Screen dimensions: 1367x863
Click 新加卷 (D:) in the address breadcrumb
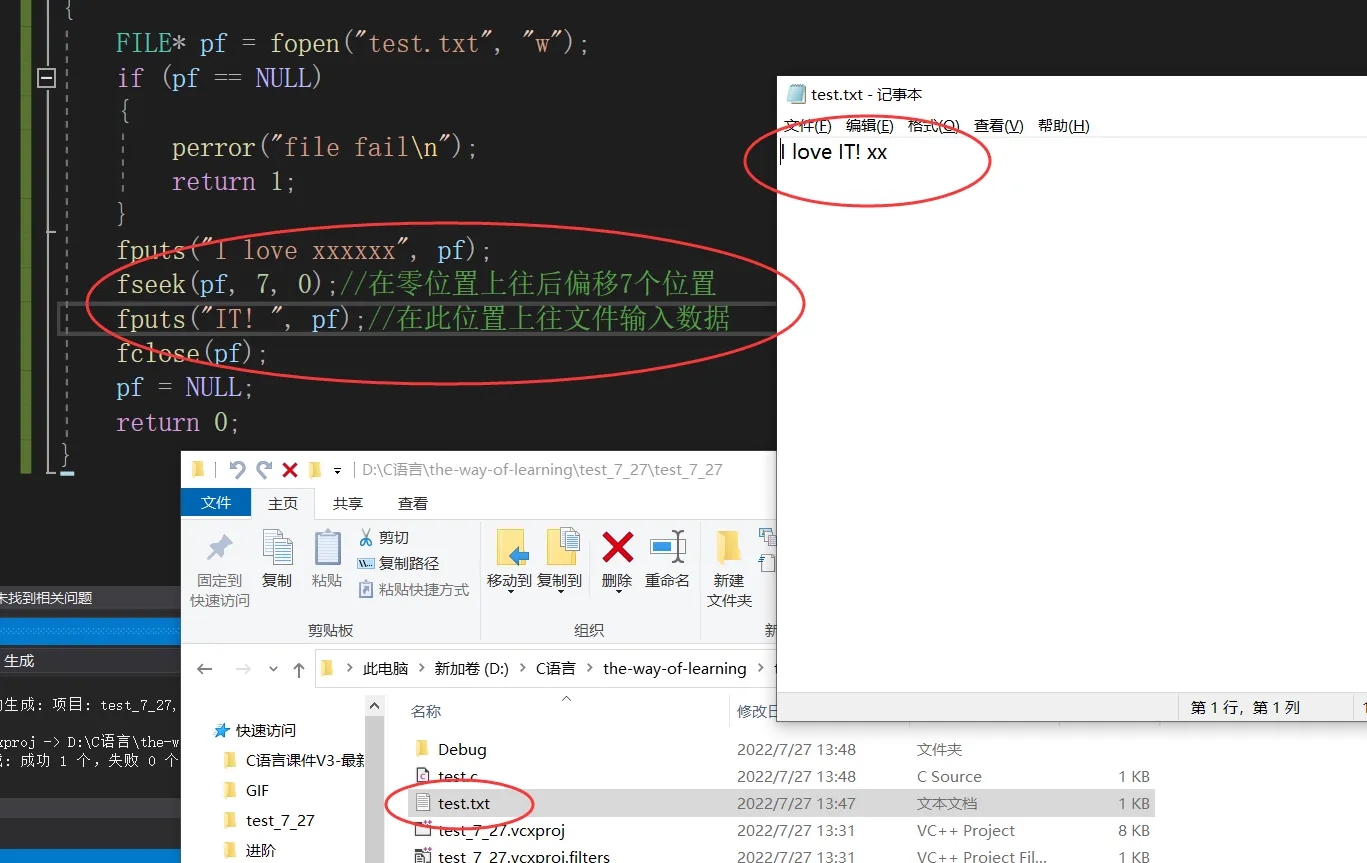471,669
